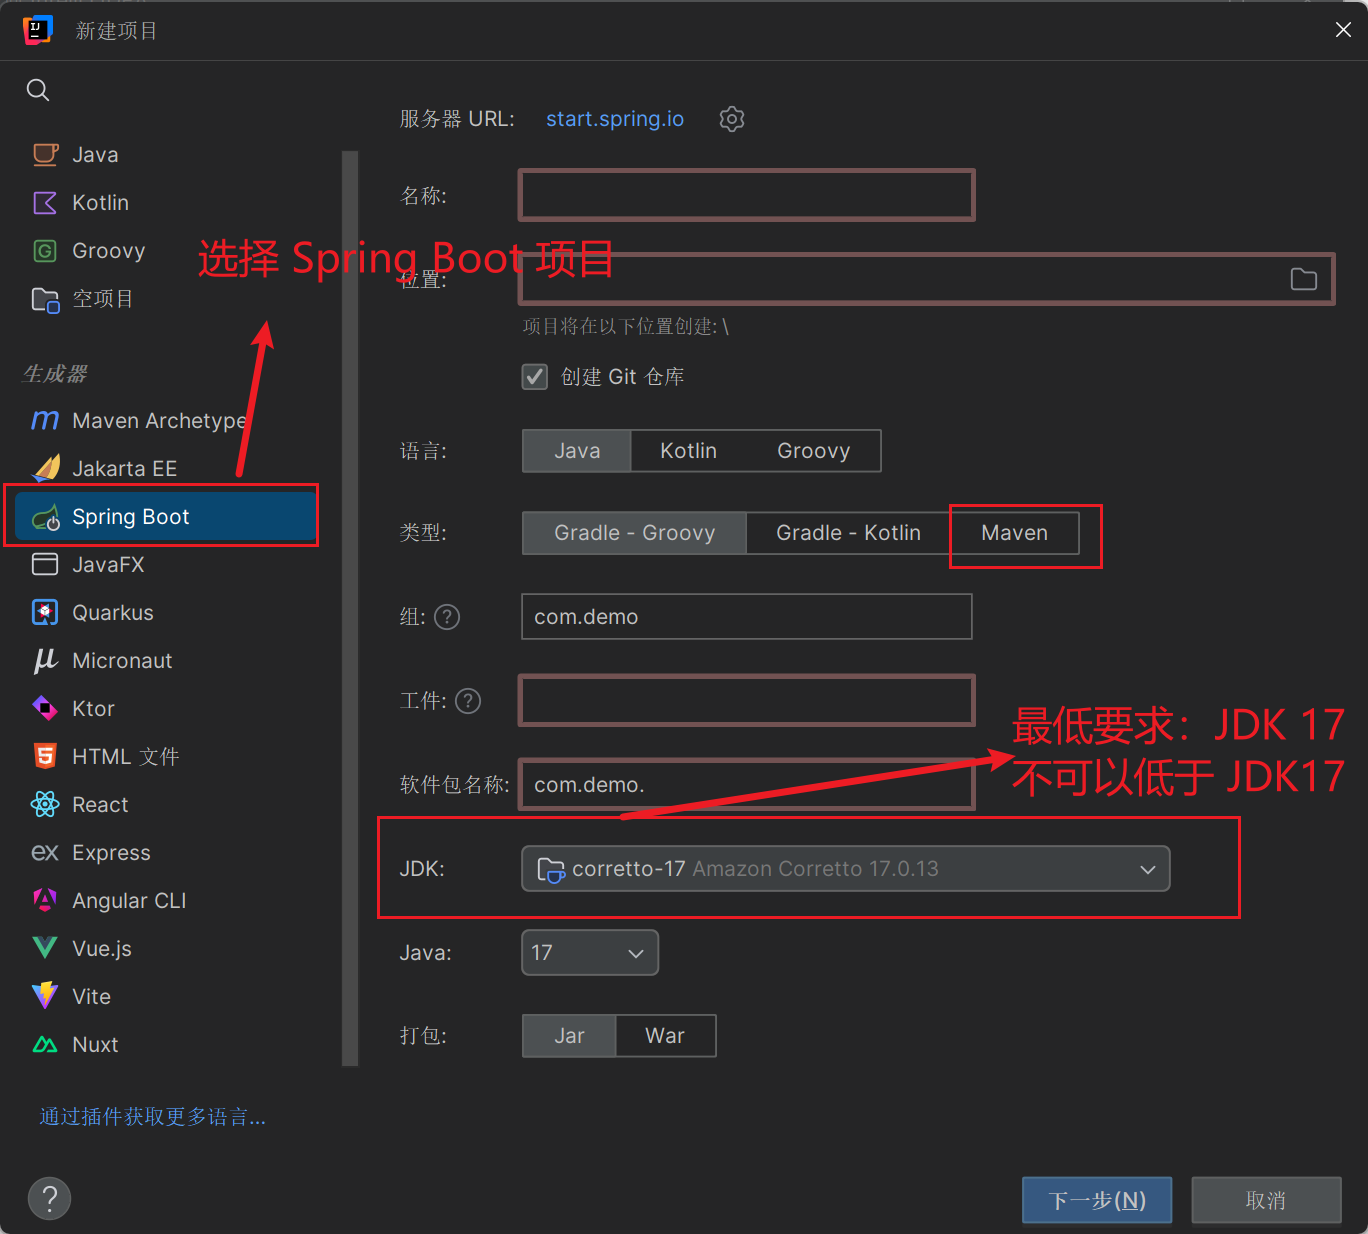The width and height of the screenshot is (1368, 1234).
Task: Click the 组 field containing com.demo
Action: 746,617
